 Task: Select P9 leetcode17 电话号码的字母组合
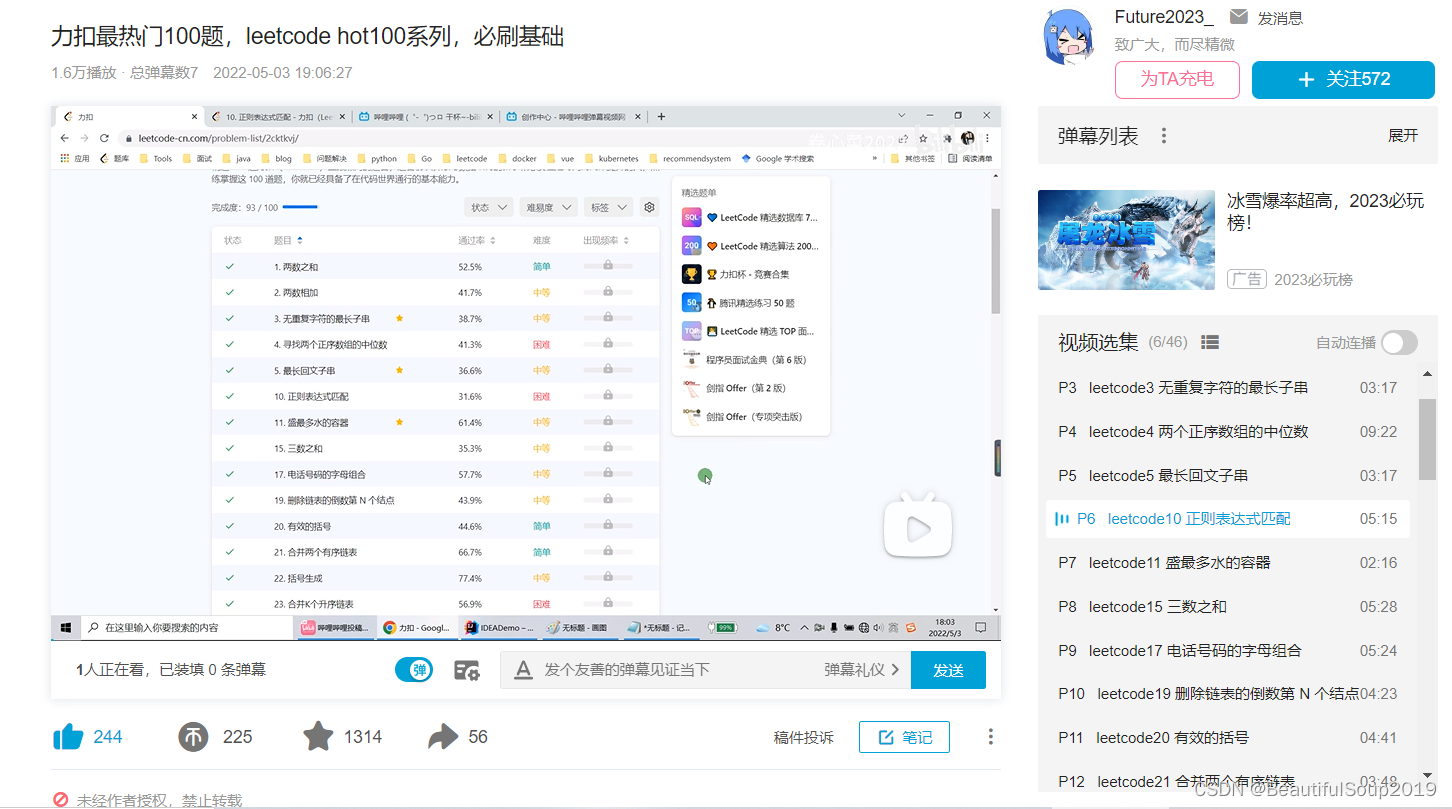[x=1228, y=651]
